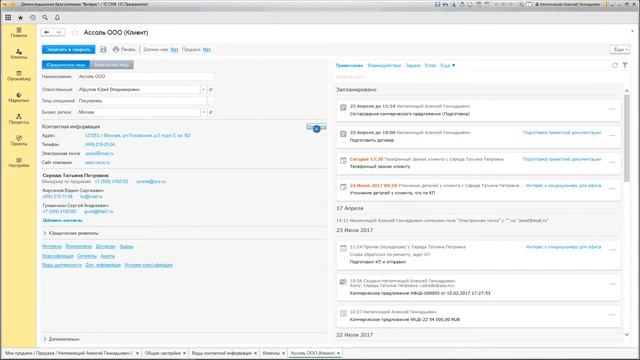Click Записать и закрыть button
Viewport: 640px width, 360px height.
pos(69,49)
